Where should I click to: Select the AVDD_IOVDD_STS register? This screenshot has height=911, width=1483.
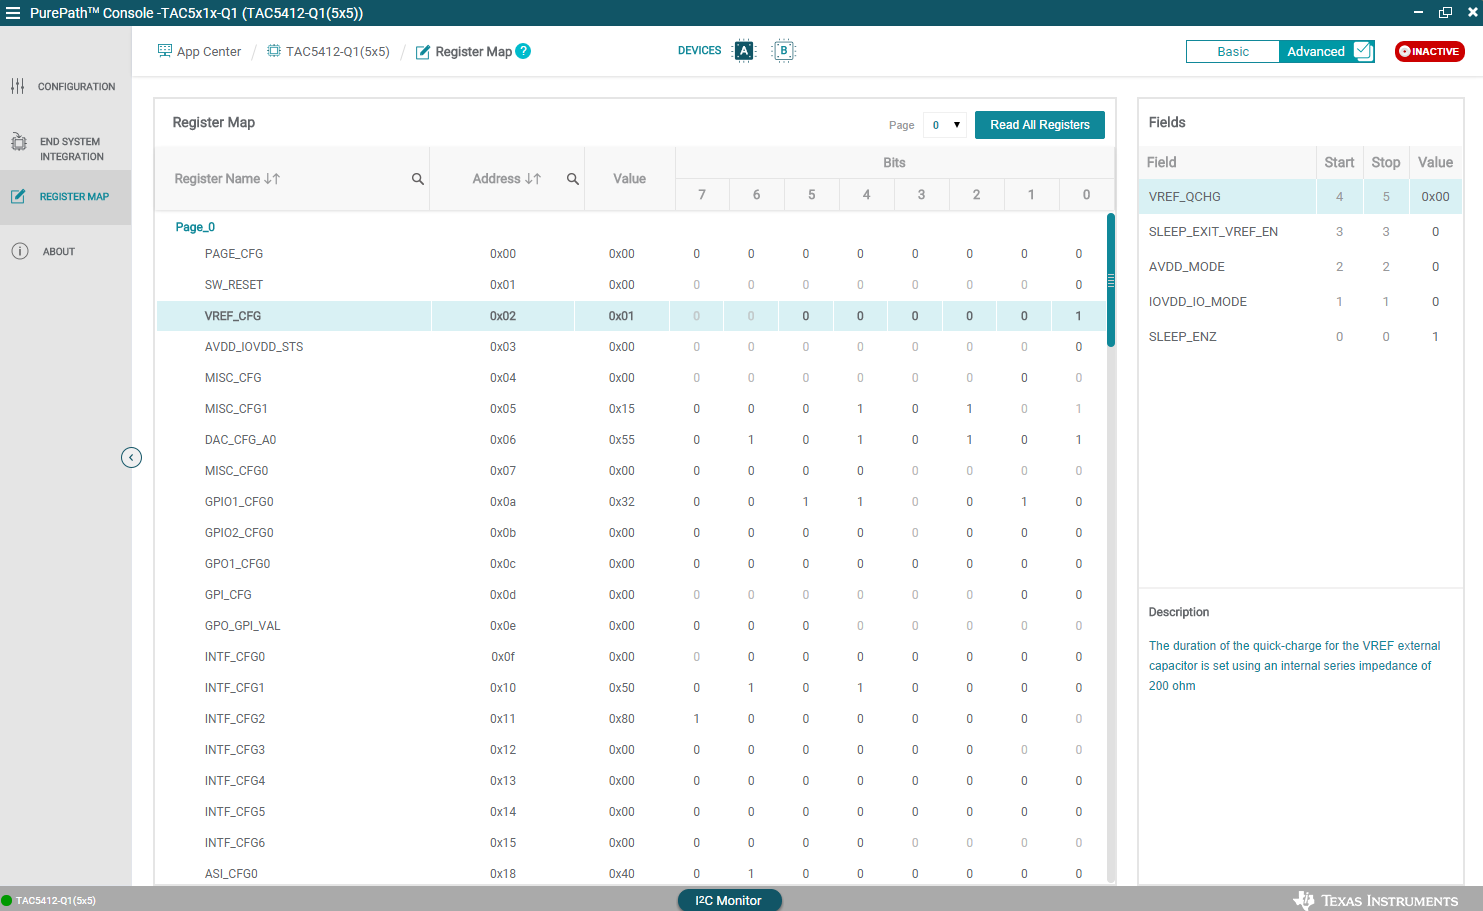pyautogui.click(x=631, y=347)
